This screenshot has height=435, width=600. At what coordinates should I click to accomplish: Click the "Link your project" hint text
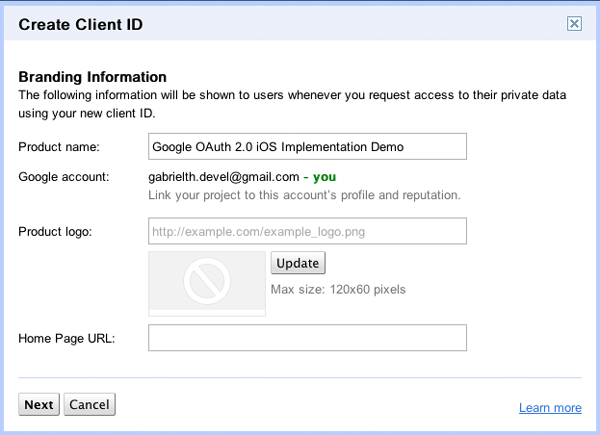(304, 195)
